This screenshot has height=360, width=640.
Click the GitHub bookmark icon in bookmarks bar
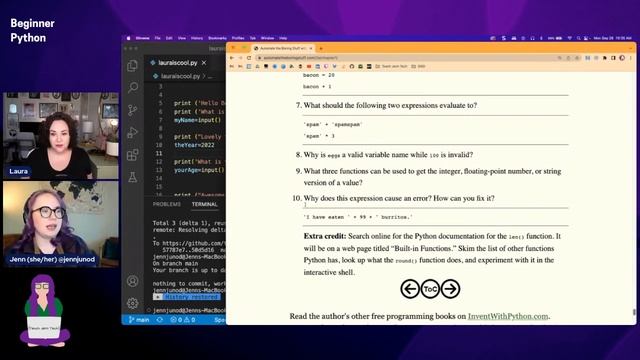click(x=351, y=66)
